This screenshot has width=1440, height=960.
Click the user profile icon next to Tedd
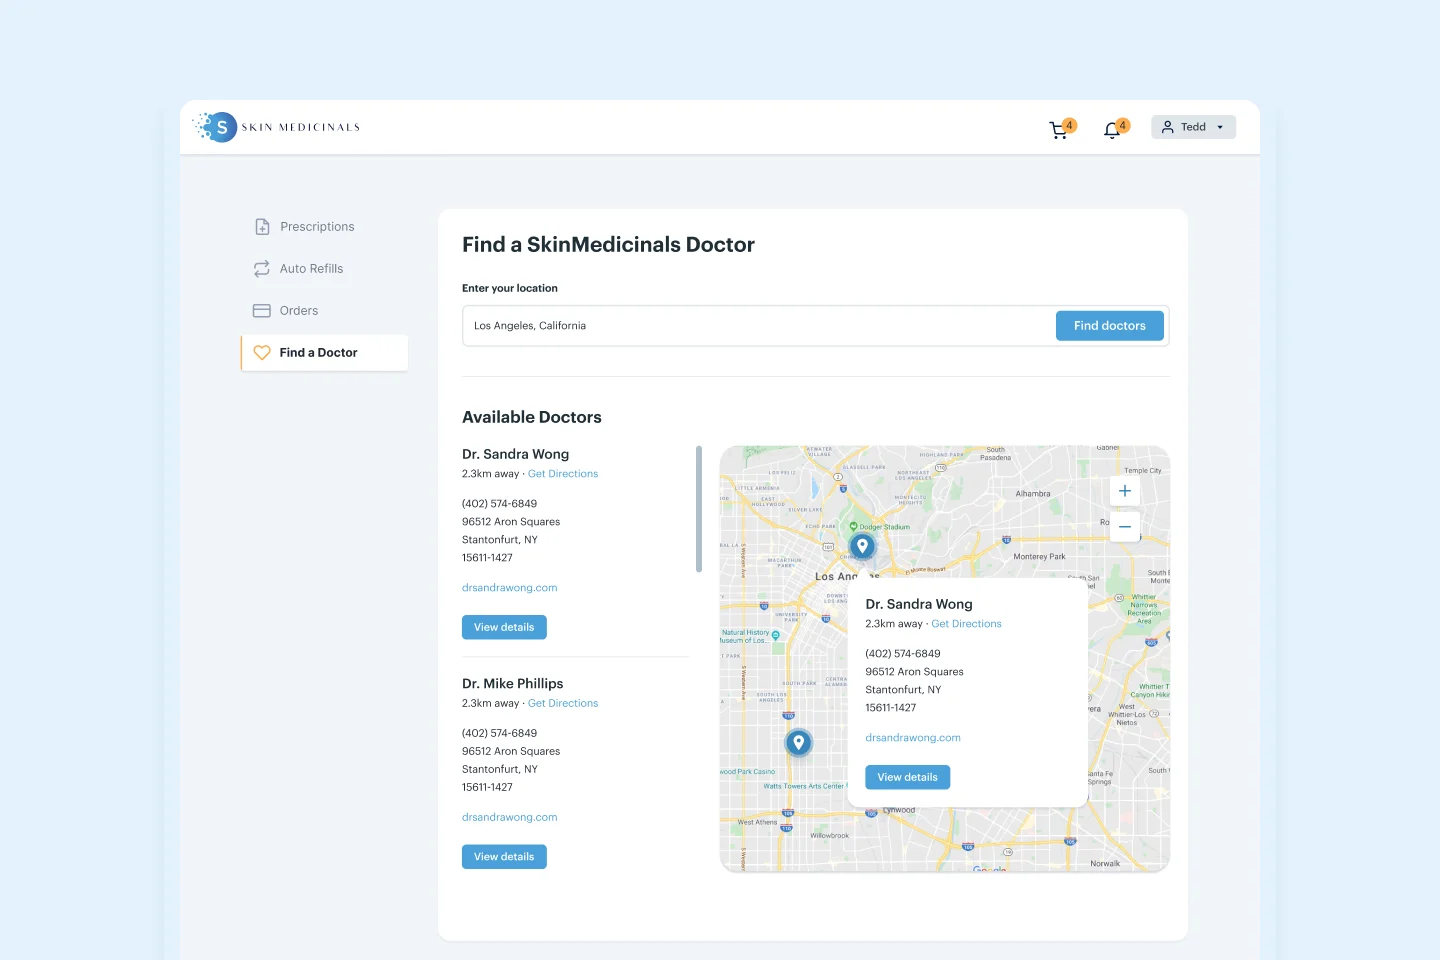pyautogui.click(x=1167, y=127)
